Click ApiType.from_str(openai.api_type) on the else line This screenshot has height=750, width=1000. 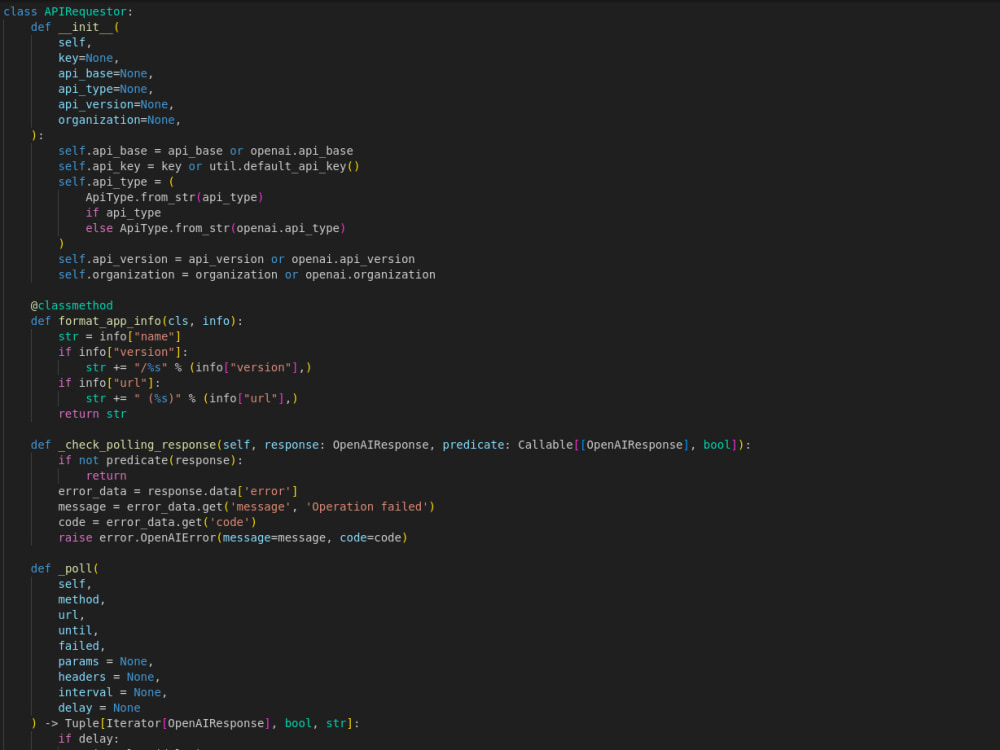click(x=232, y=228)
